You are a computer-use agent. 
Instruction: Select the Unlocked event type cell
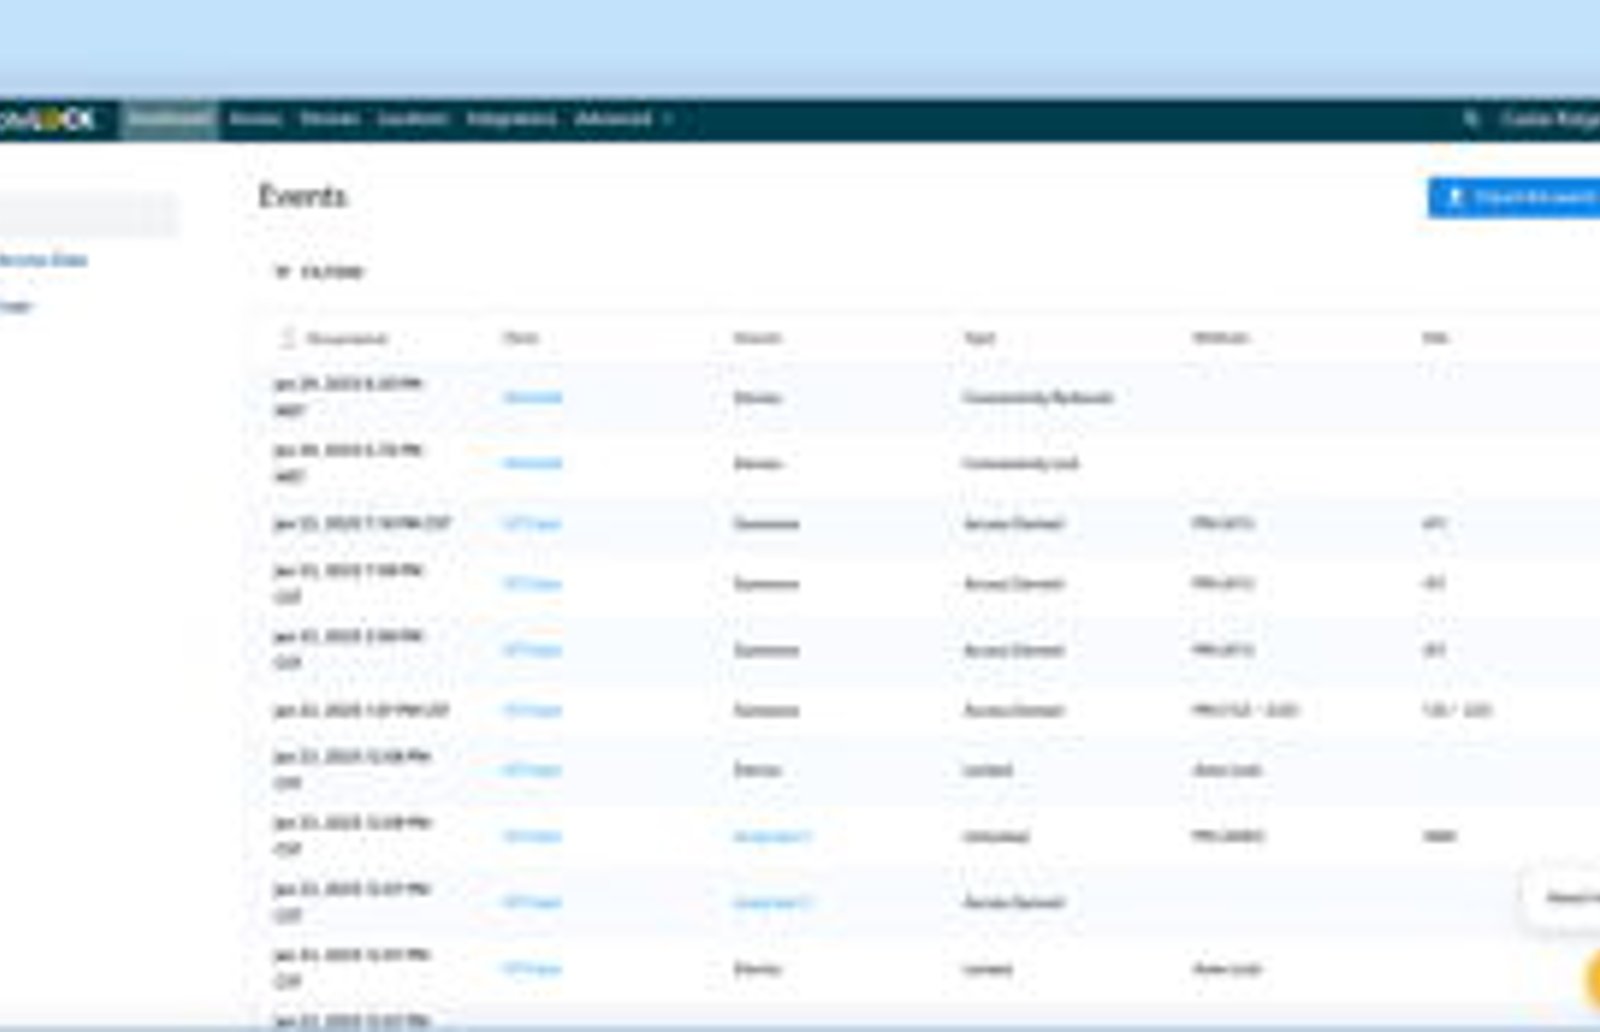click(995, 836)
